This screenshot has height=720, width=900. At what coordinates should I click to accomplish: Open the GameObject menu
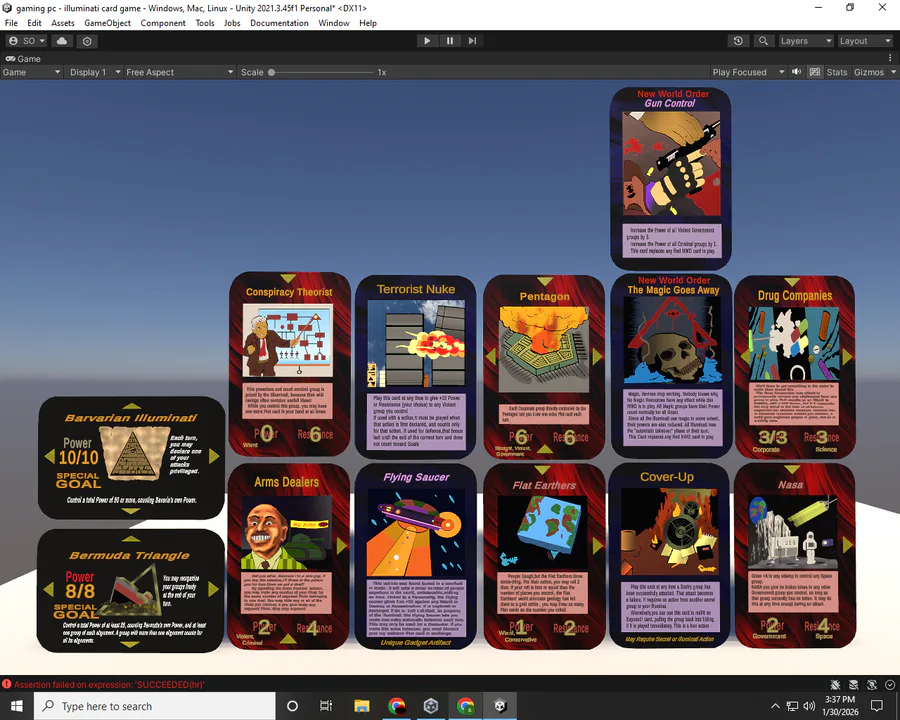pyautogui.click(x=107, y=23)
